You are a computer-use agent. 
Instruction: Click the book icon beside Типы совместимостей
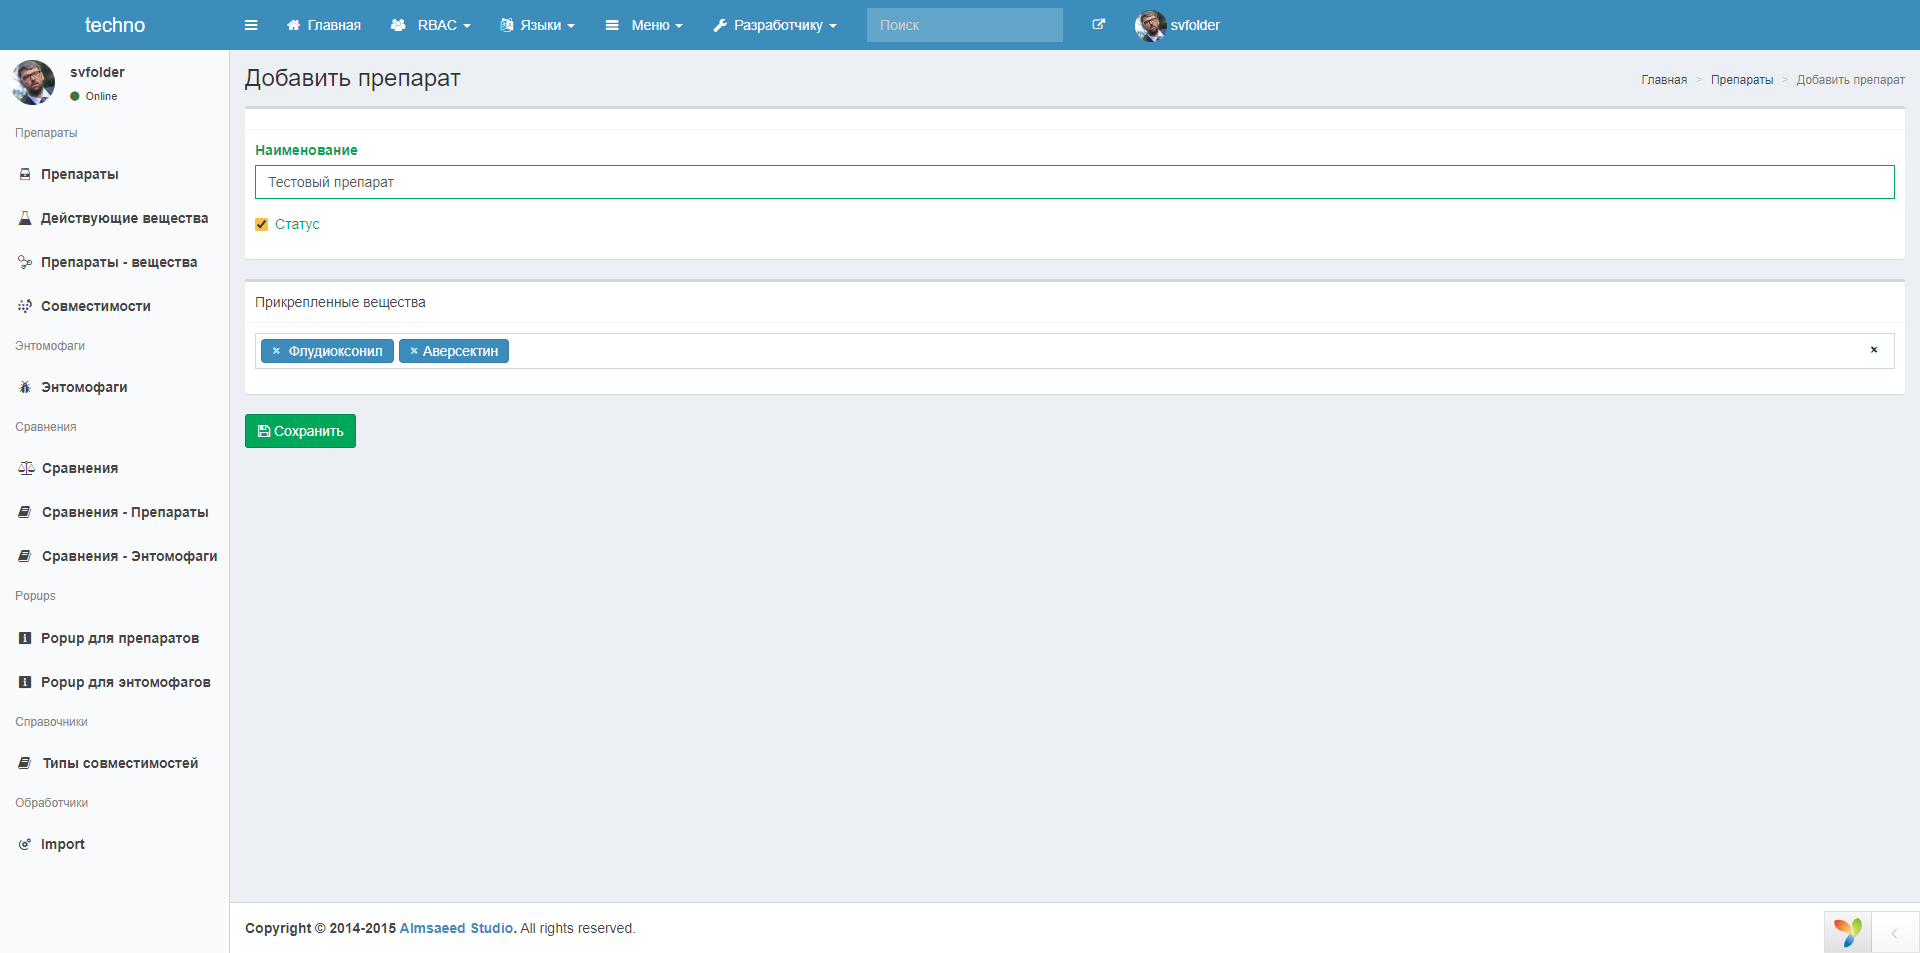[25, 763]
